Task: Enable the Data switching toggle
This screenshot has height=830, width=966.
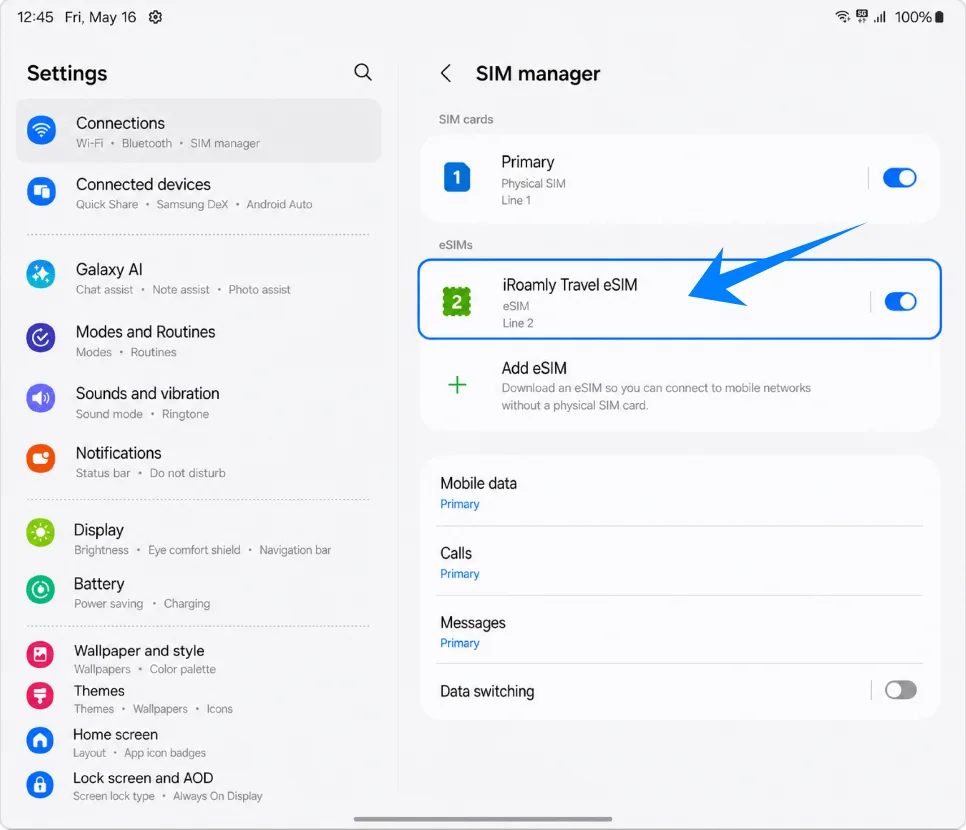Action: click(901, 690)
